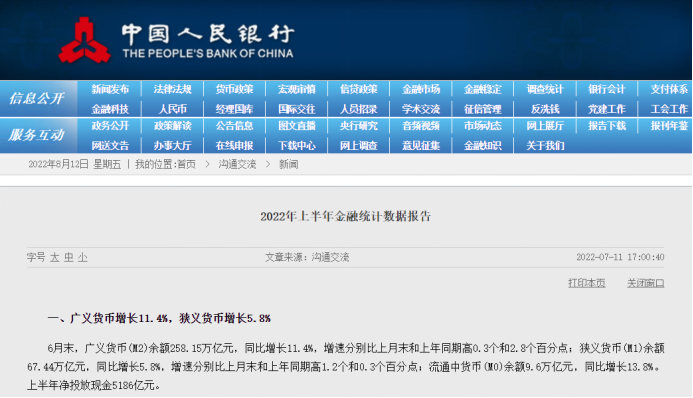Open 报刊年鉴 page
Screen dimensions: 693x398
coord(669,126)
